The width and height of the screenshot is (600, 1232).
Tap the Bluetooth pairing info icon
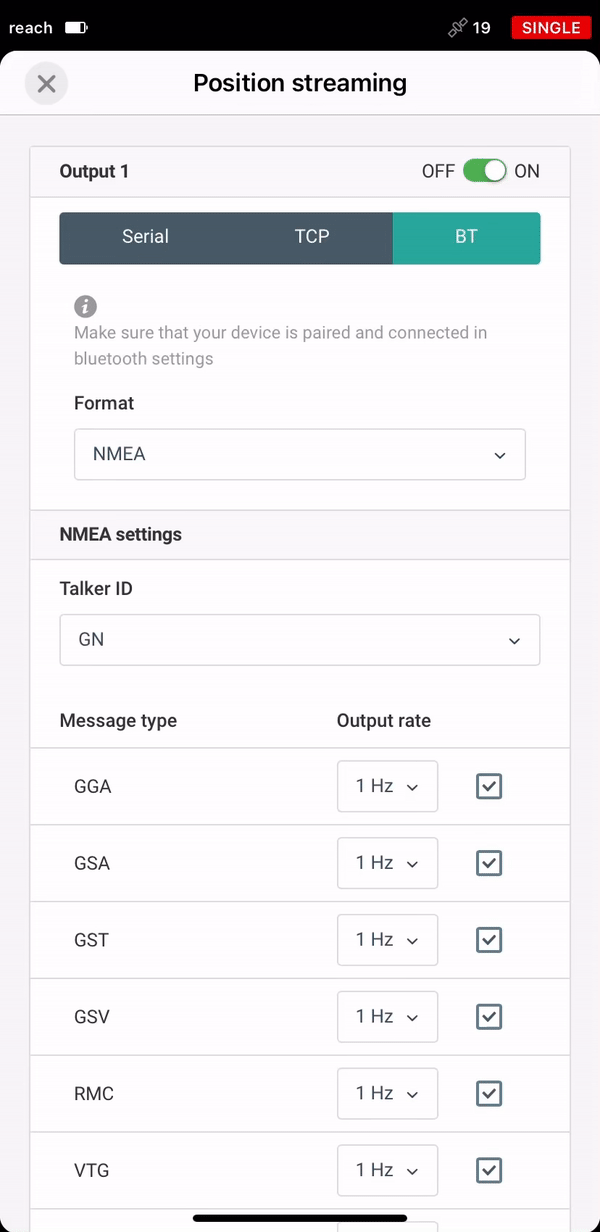coord(86,306)
